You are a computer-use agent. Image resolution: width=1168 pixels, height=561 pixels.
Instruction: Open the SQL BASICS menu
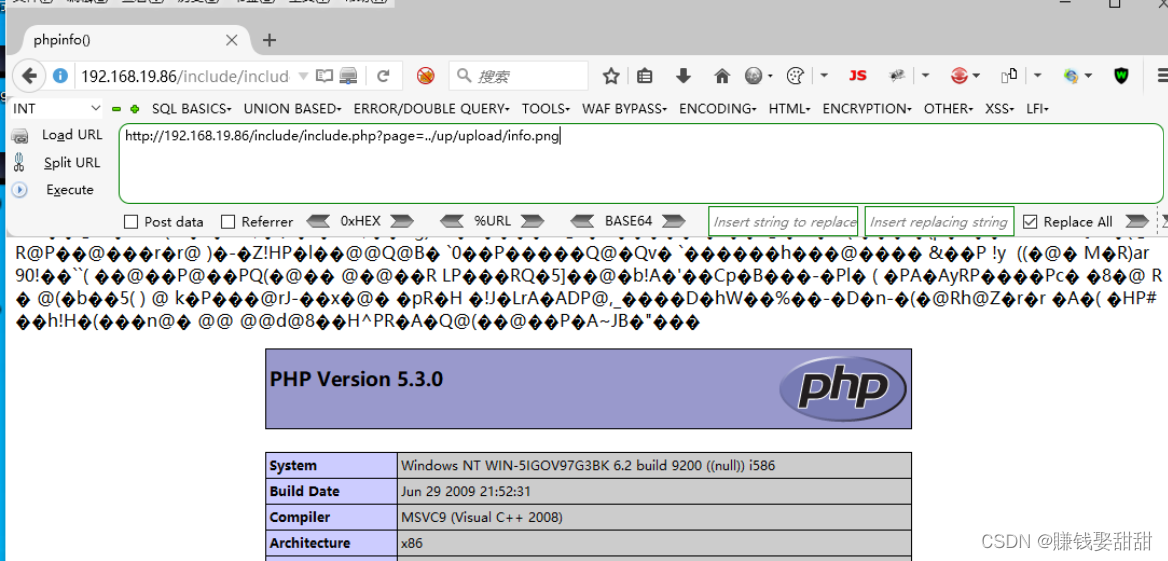tap(191, 109)
